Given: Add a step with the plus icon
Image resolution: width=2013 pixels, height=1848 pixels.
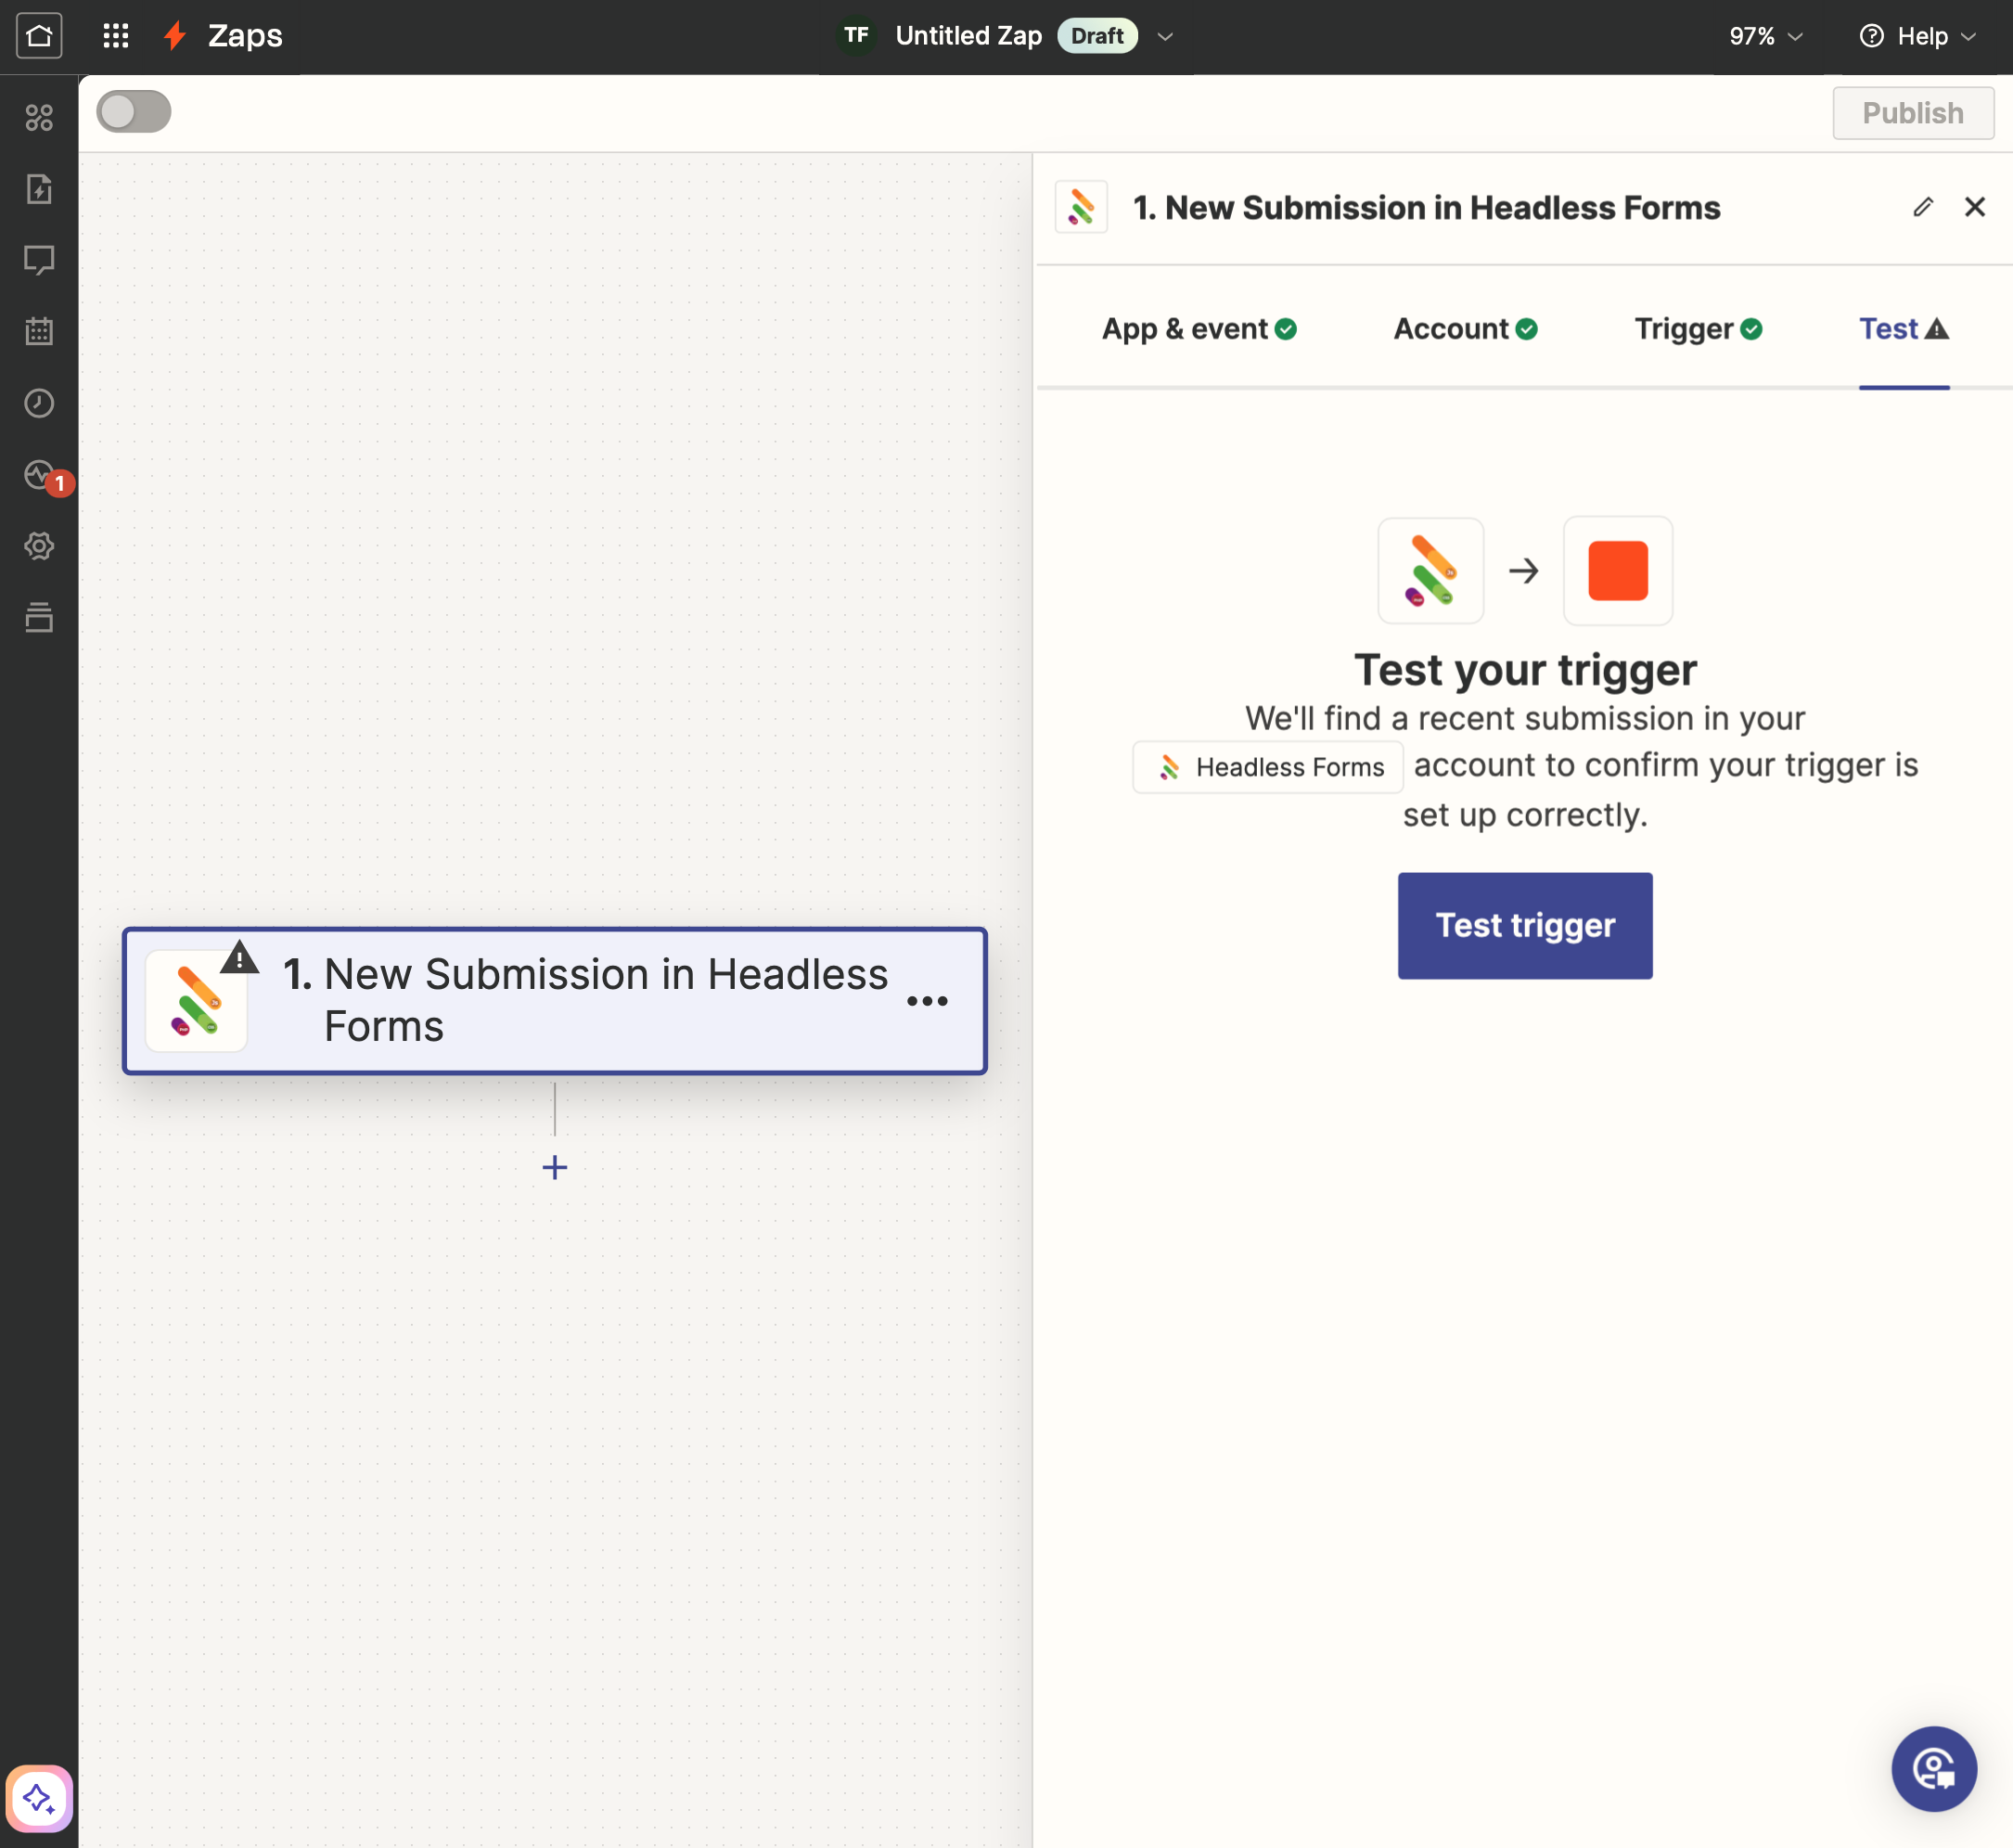Looking at the screenshot, I should [x=555, y=1167].
